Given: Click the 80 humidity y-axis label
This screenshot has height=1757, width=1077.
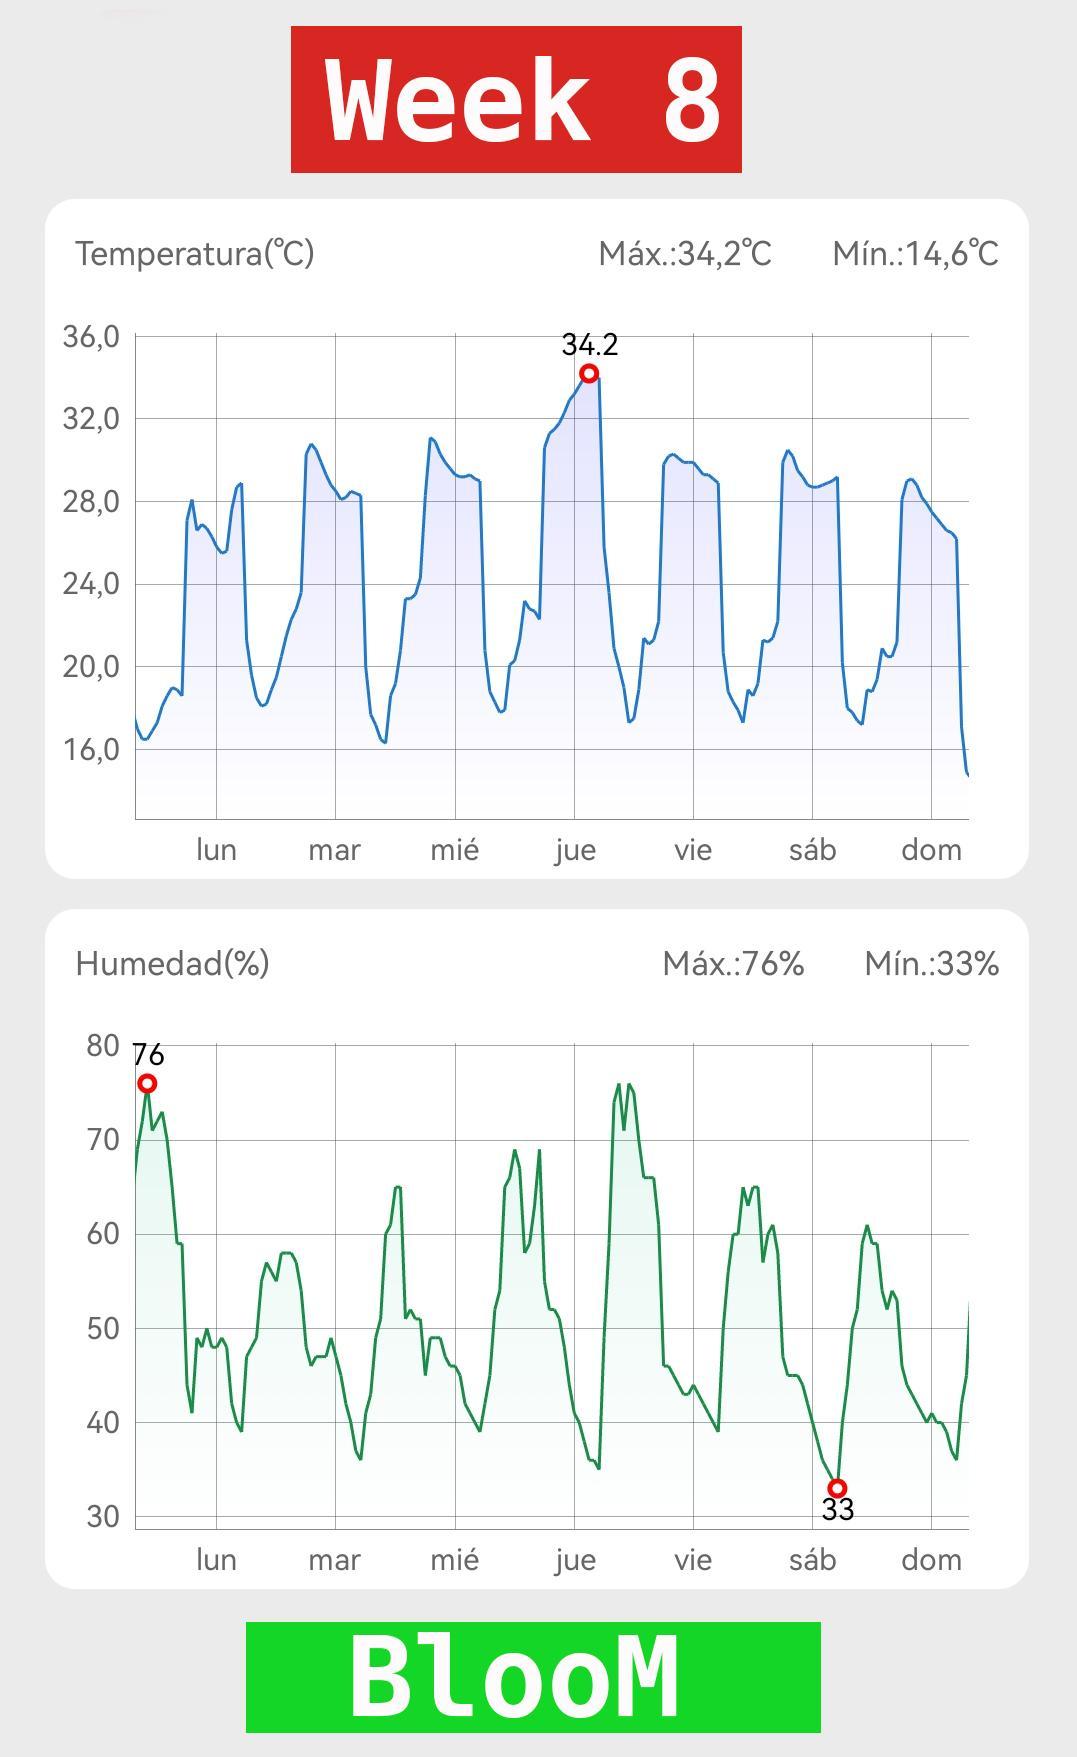Looking at the screenshot, I should click(103, 1046).
